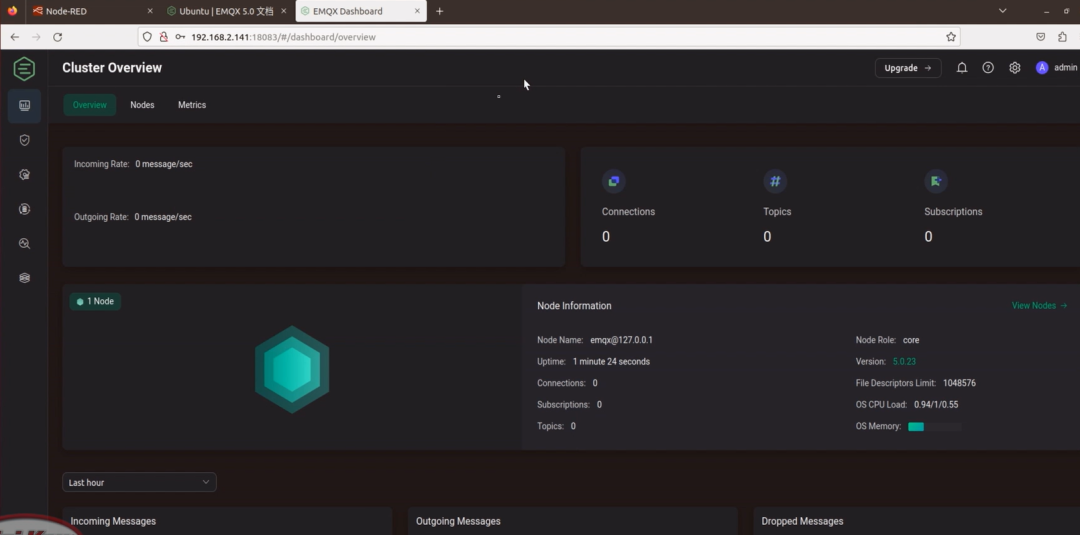The image size is (1080, 535).
Task: Click the OS CPU Load value
Action: pos(936,405)
